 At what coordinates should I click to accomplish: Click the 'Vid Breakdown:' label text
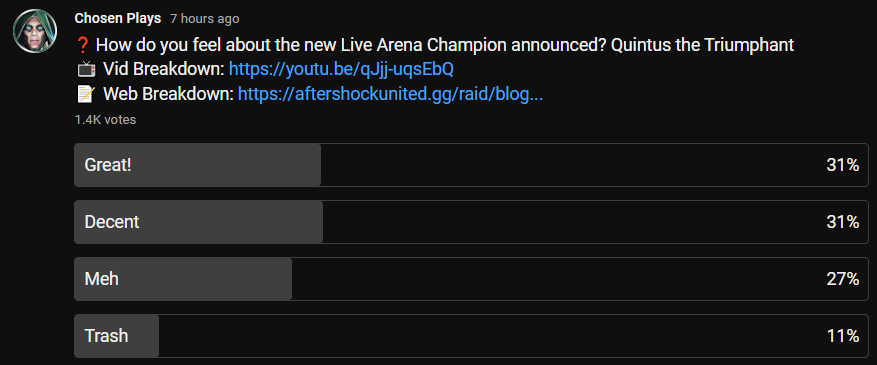point(164,70)
